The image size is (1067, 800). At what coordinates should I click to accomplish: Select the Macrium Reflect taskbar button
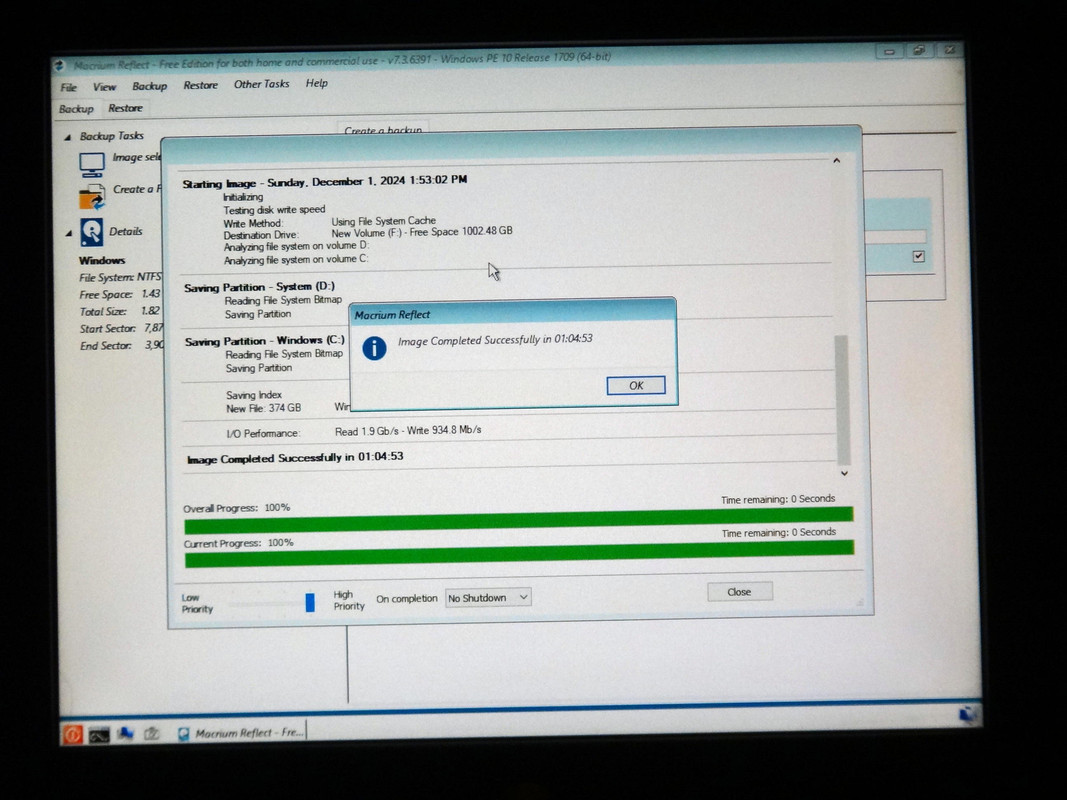click(240, 733)
